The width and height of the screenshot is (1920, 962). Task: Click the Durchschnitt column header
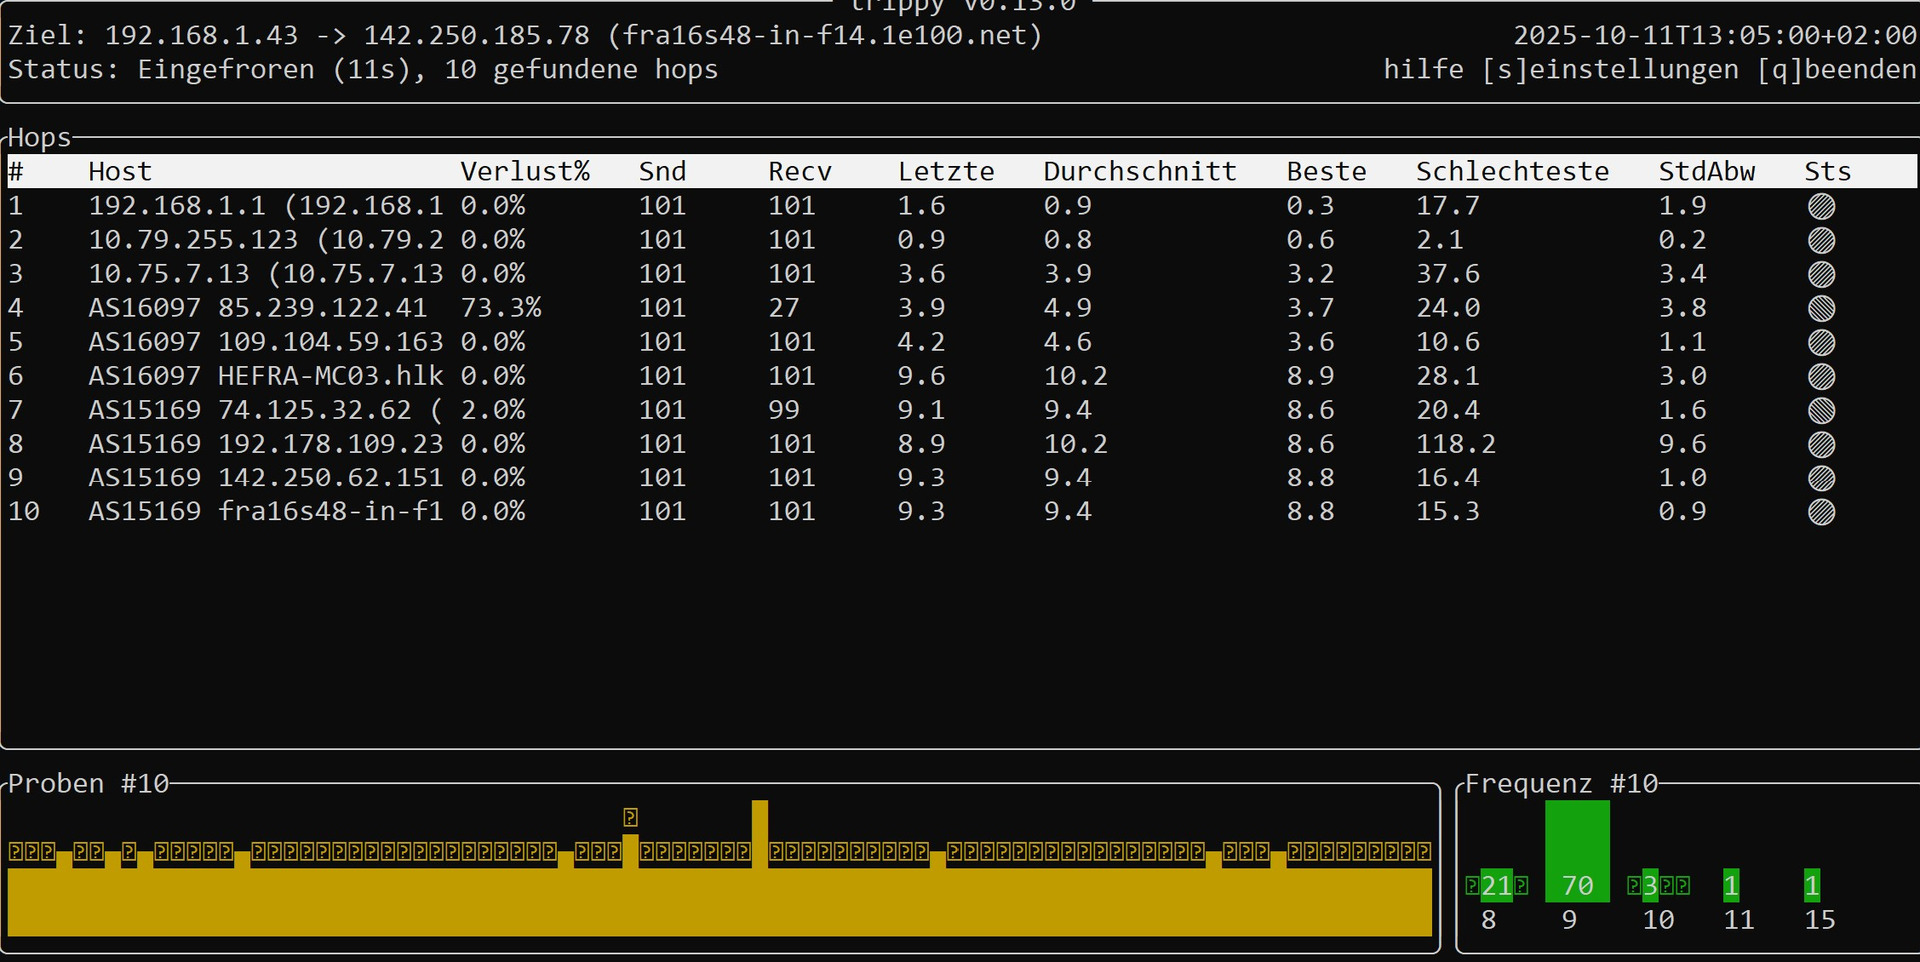[x=1140, y=171]
